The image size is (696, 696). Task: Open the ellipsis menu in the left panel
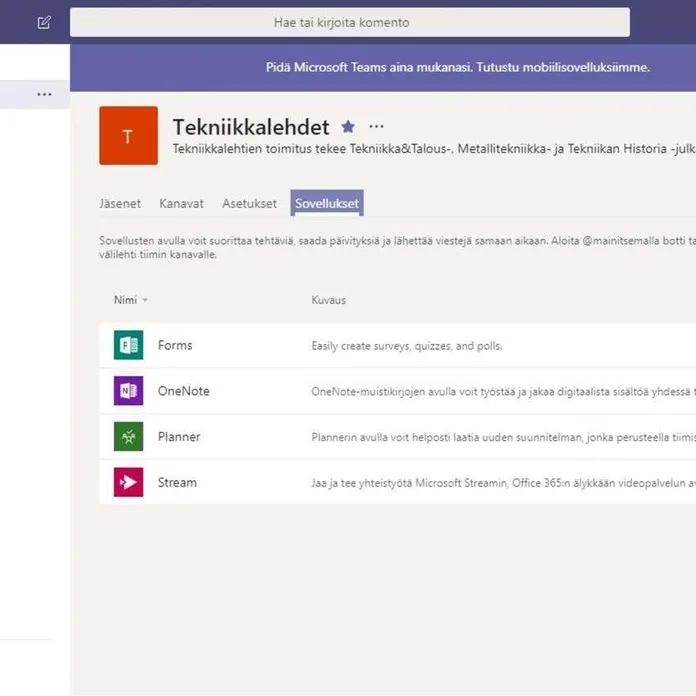tap(44, 94)
